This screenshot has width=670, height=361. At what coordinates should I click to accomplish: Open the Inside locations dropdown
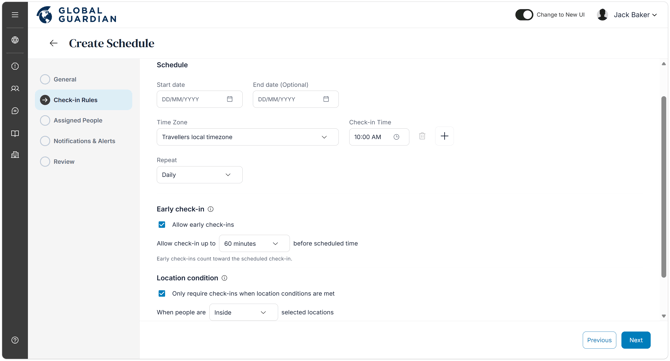244,312
